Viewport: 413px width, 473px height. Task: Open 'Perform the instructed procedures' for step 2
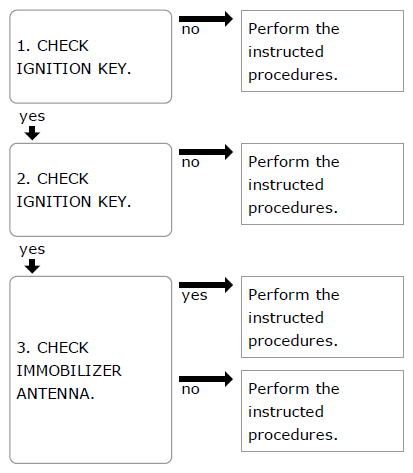[322, 184]
